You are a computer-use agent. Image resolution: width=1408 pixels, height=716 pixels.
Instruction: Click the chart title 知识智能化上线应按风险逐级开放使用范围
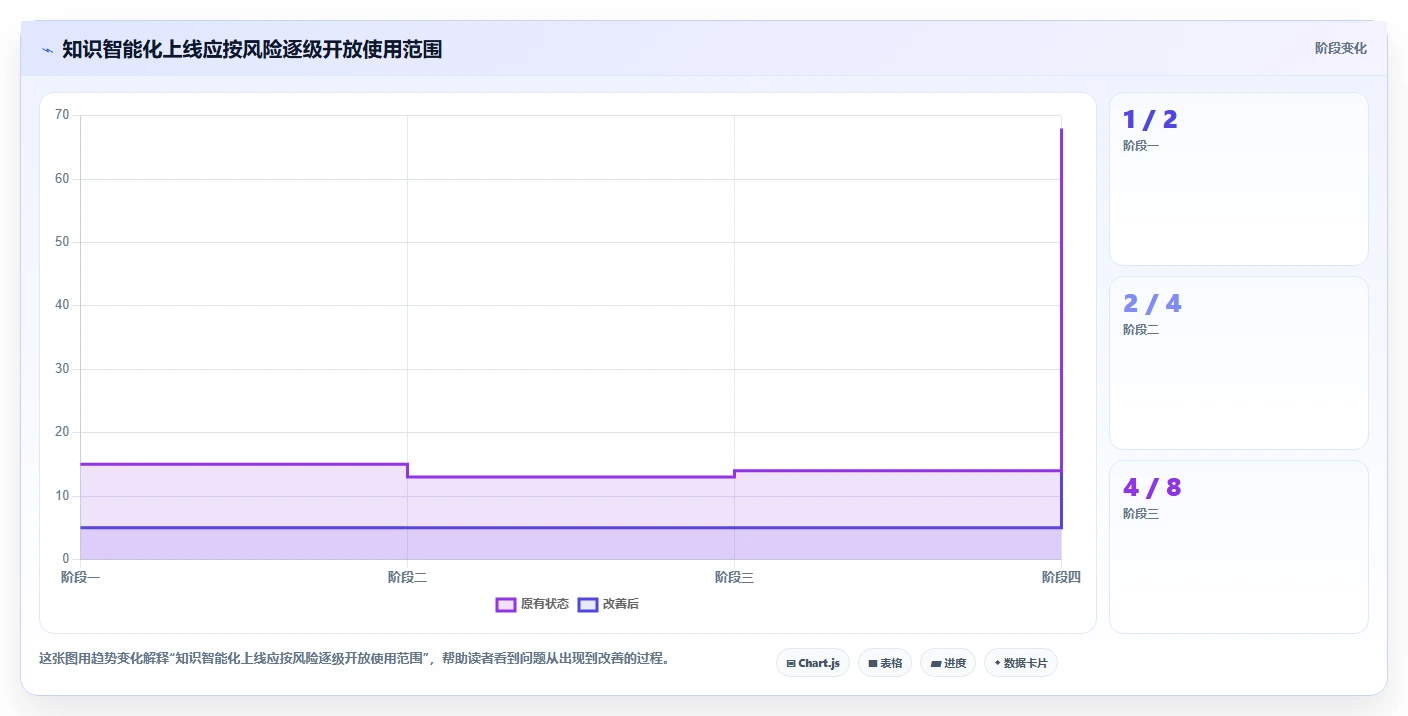pos(252,49)
